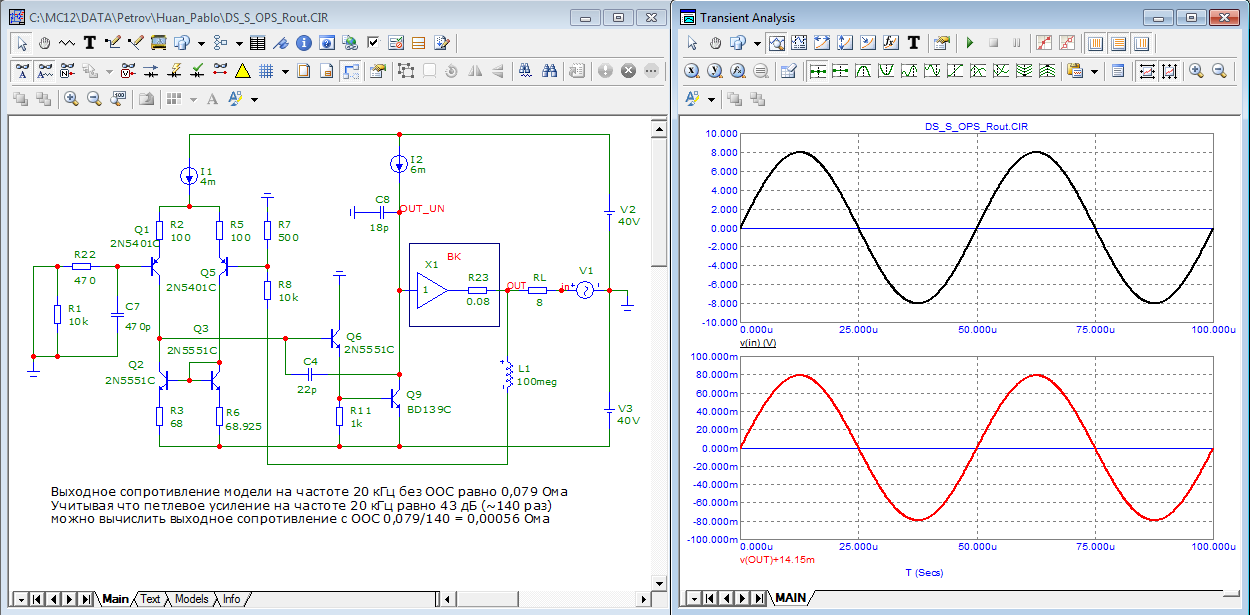Click the green Run button in Transient Analysis
This screenshot has height=615, width=1250.
coord(969,43)
